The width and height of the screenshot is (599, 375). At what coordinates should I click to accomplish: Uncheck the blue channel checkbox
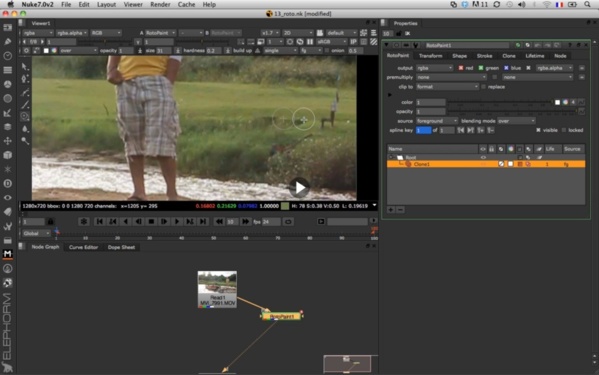tap(506, 68)
